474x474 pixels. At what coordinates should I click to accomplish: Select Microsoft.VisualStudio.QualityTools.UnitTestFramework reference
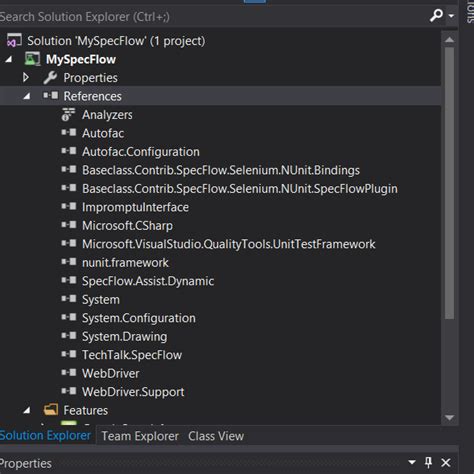[x=229, y=244]
